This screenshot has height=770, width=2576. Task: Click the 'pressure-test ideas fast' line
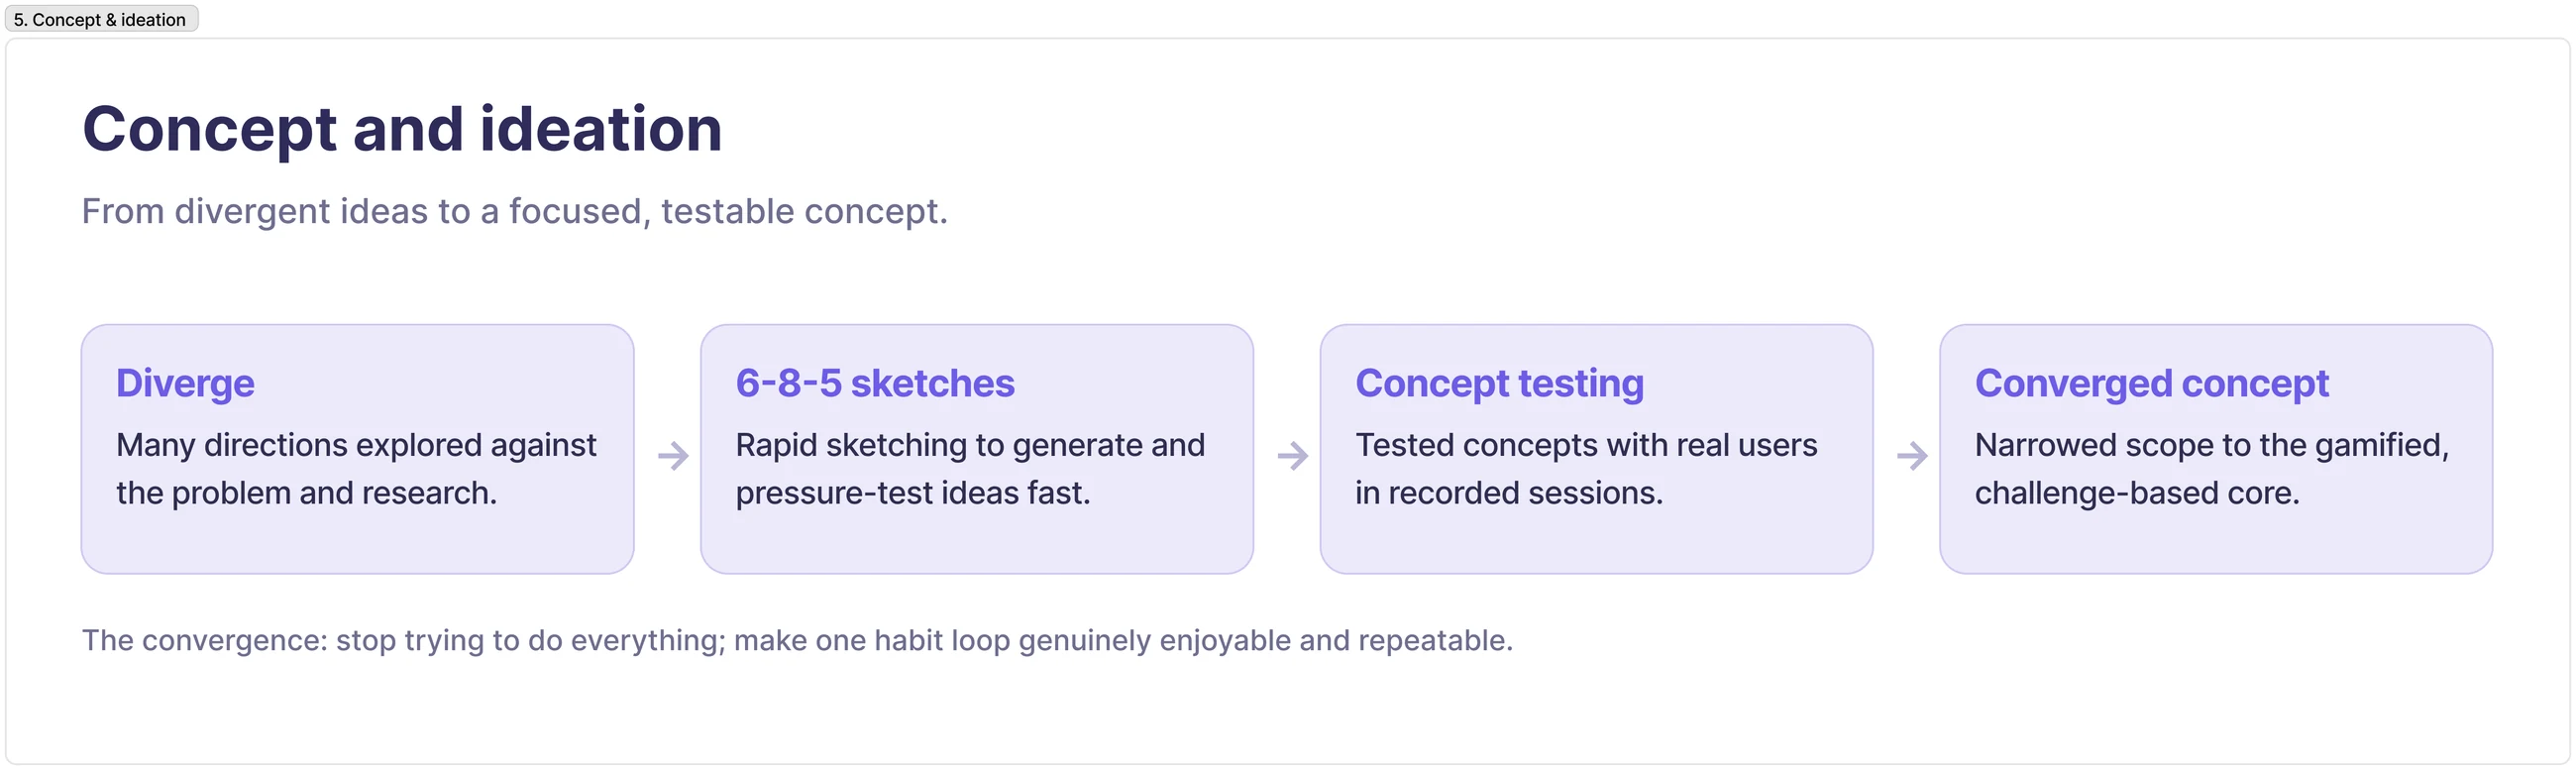tap(913, 493)
